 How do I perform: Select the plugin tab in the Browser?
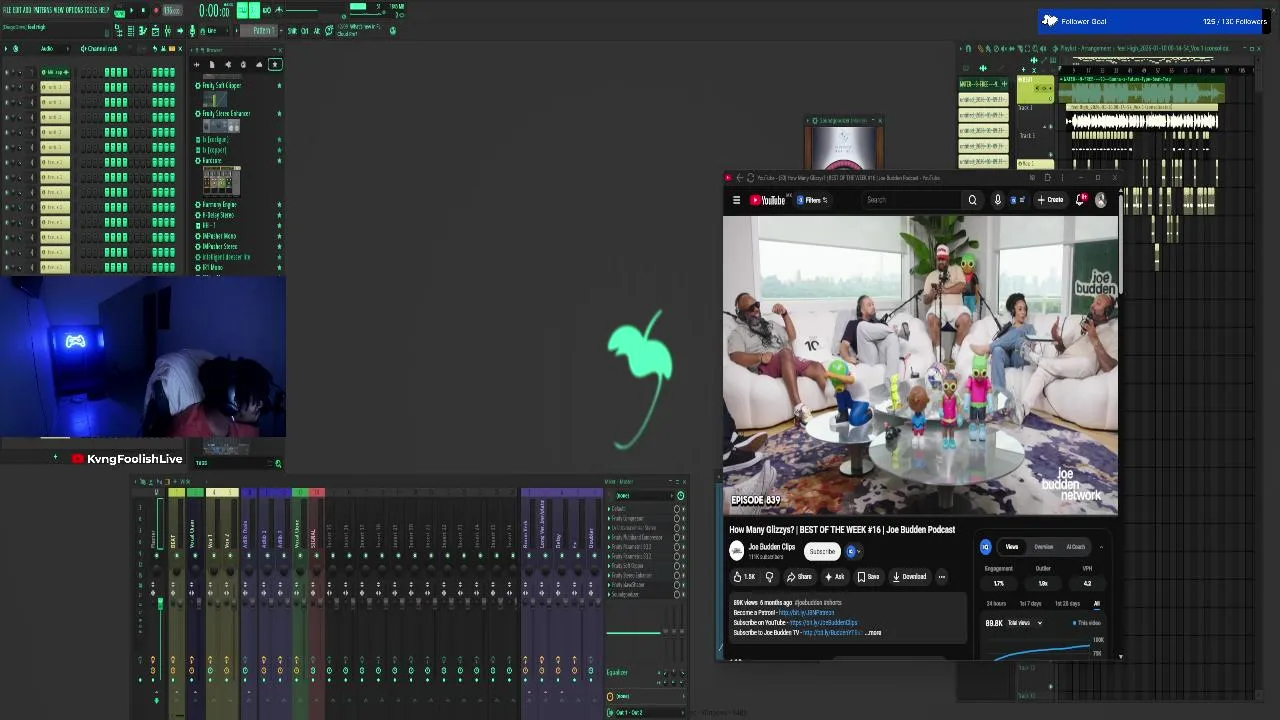pos(228,64)
